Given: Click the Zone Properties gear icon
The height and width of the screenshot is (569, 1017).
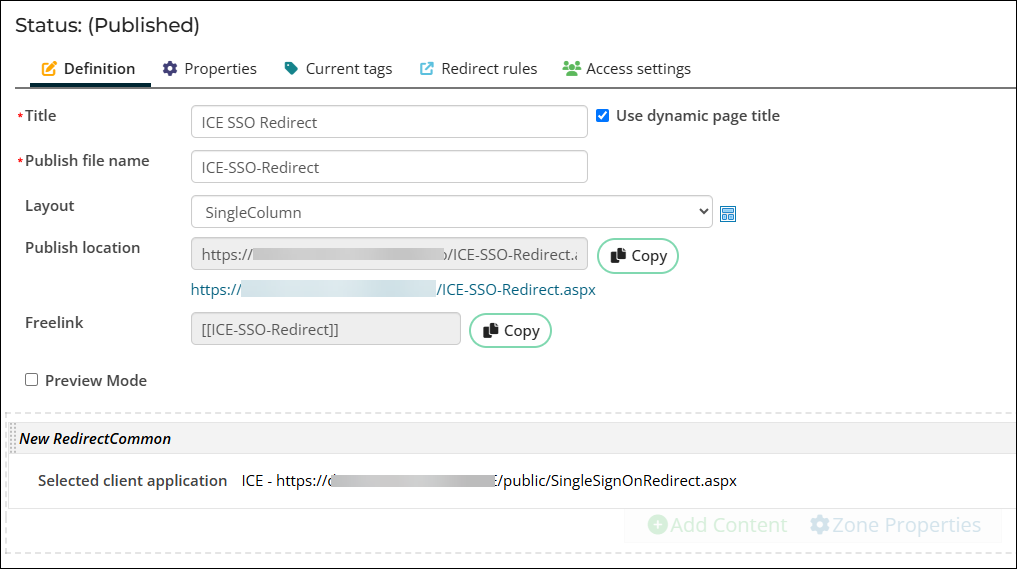Looking at the screenshot, I should pyautogui.click(x=819, y=525).
